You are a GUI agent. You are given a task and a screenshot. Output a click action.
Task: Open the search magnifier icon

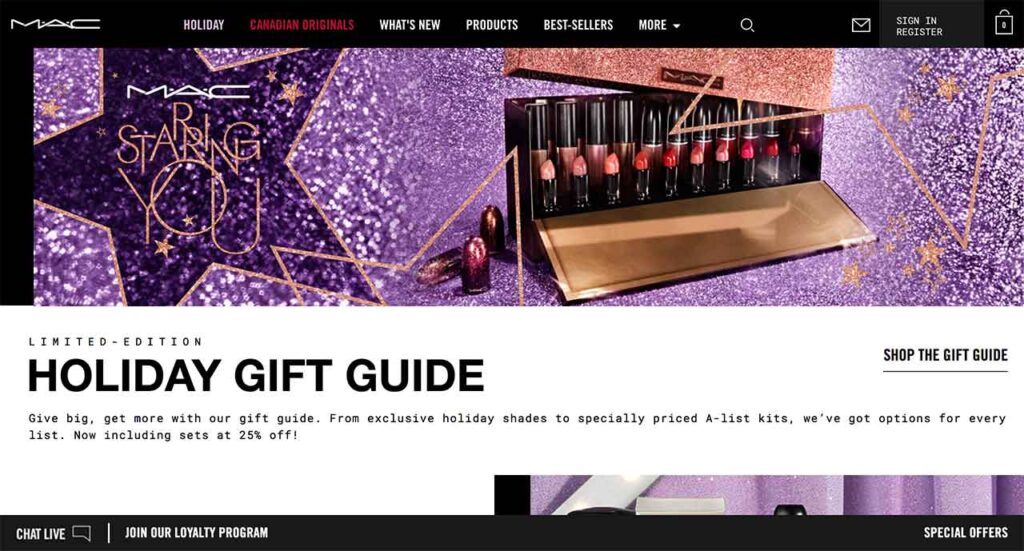click(x=747, y=25)
